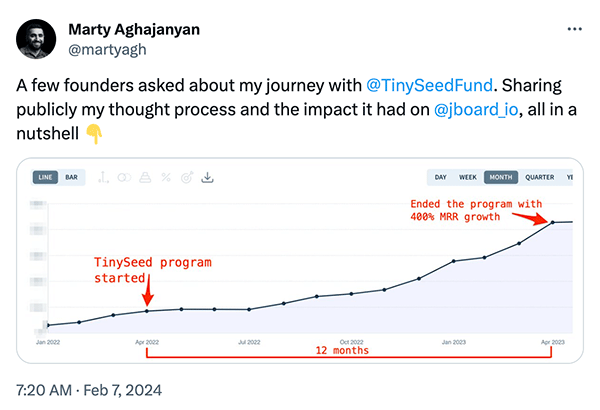Toggle the percentage view icon
Image resolution: width=600 pixels, height=410 pixels.
tap(166, 177)
